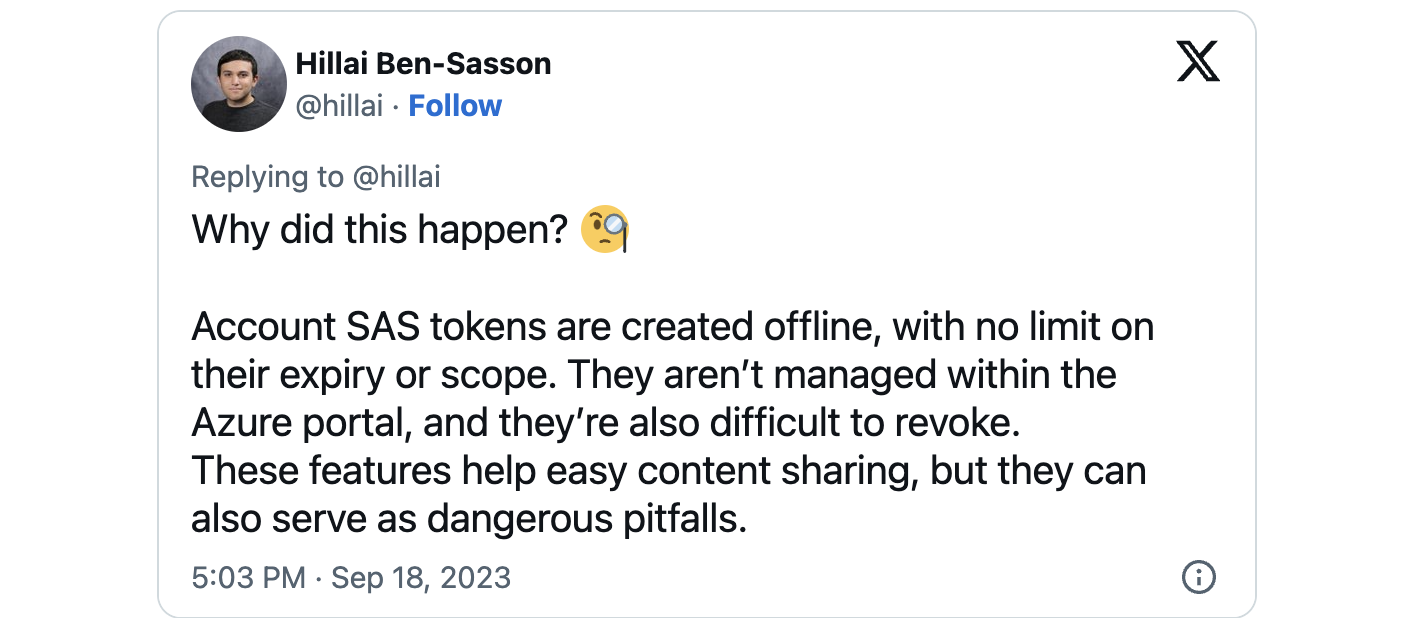
Task: Click the 'These features help easy content sharing' line
Action: point(668,471)
